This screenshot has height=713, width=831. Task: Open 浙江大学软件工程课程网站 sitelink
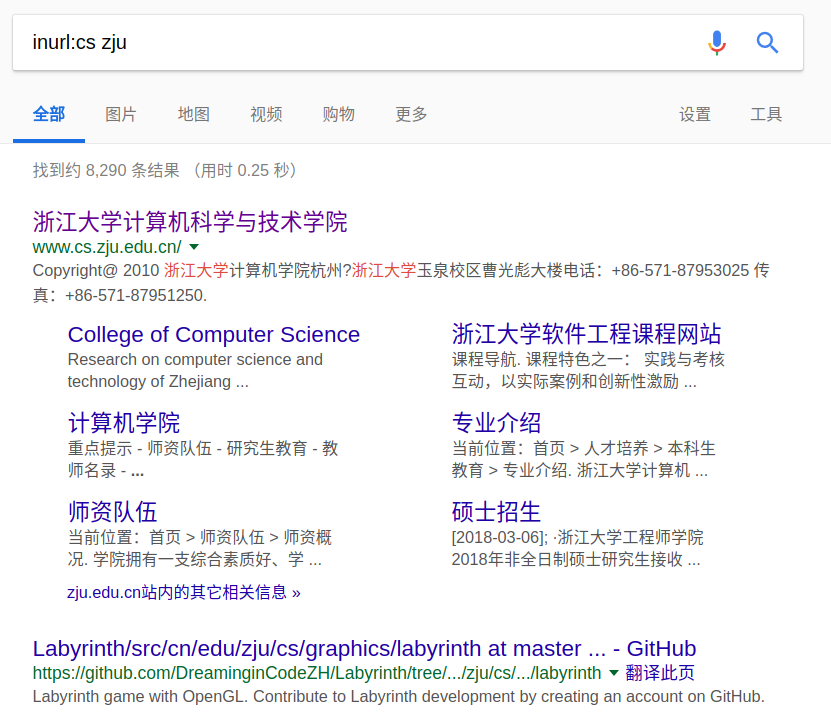pos(586,335)
